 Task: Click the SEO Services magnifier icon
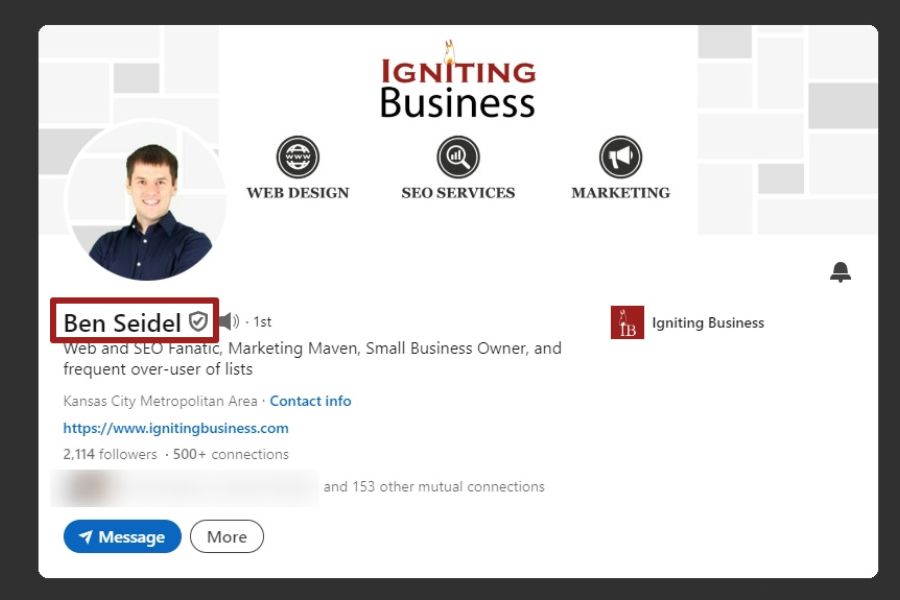click(458, 158)
